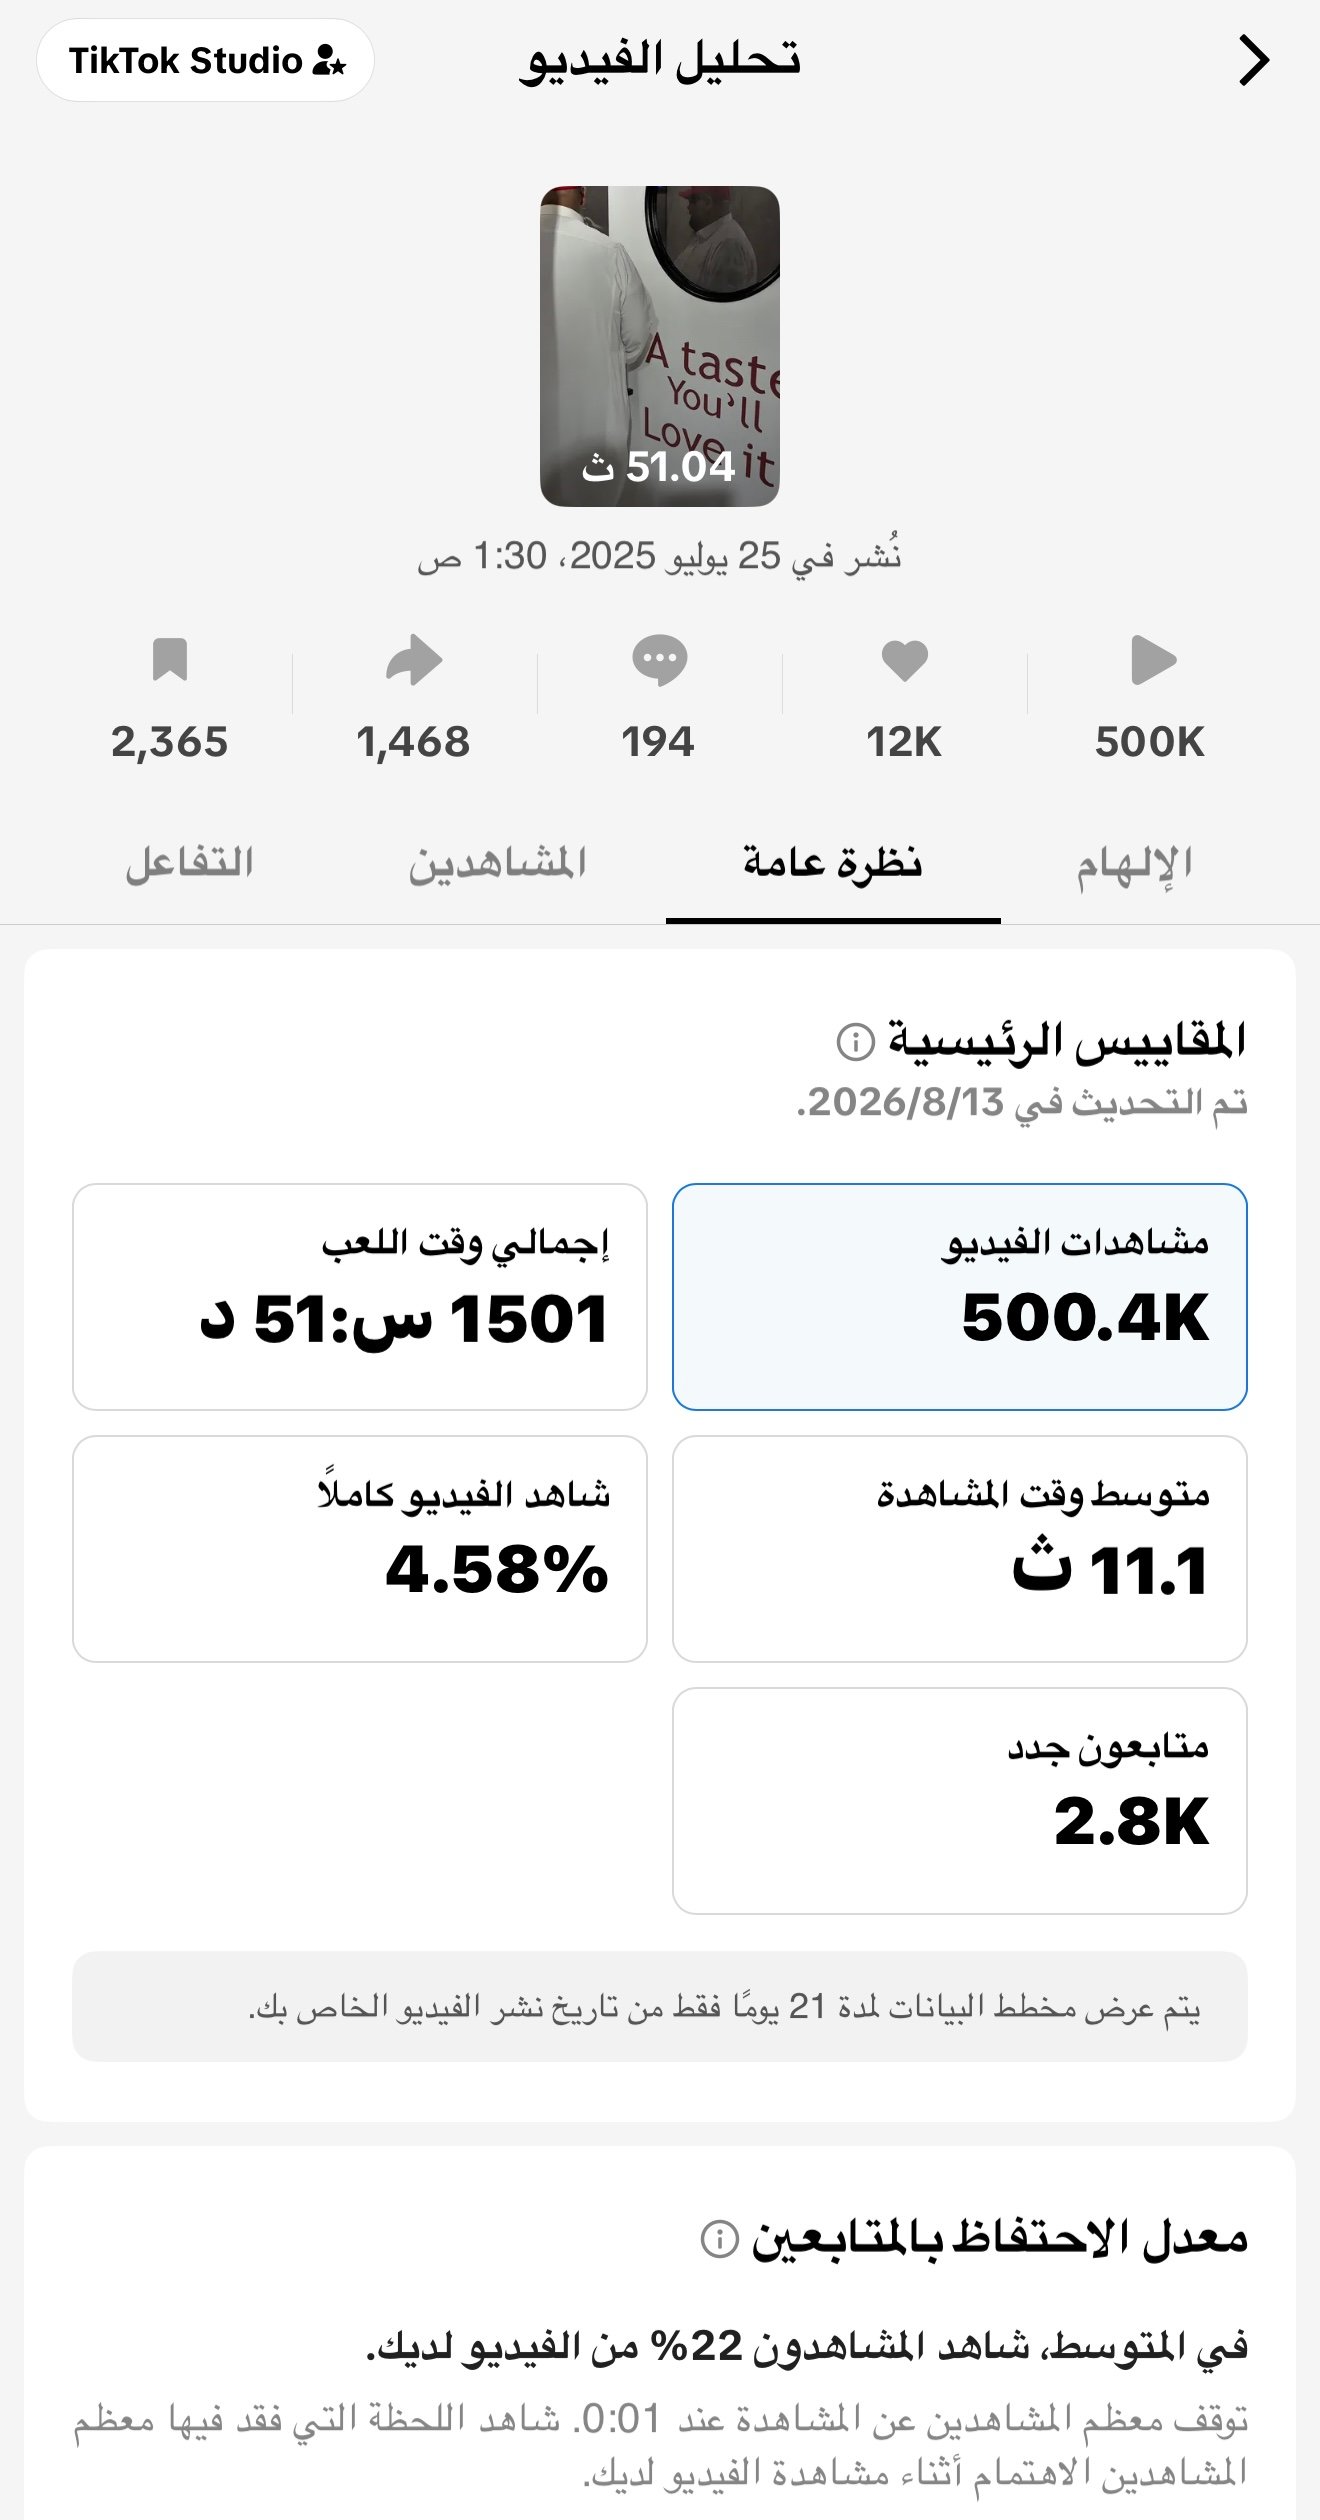Open the info icon beside معدل الاحتفاظ بالمتابعين
Viewport: 1320px width, 2520px height.
(x=720, y=2240)
